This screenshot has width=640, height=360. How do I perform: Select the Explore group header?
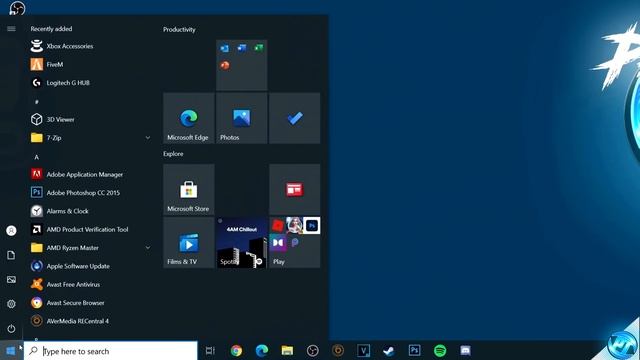click(173, 154)
